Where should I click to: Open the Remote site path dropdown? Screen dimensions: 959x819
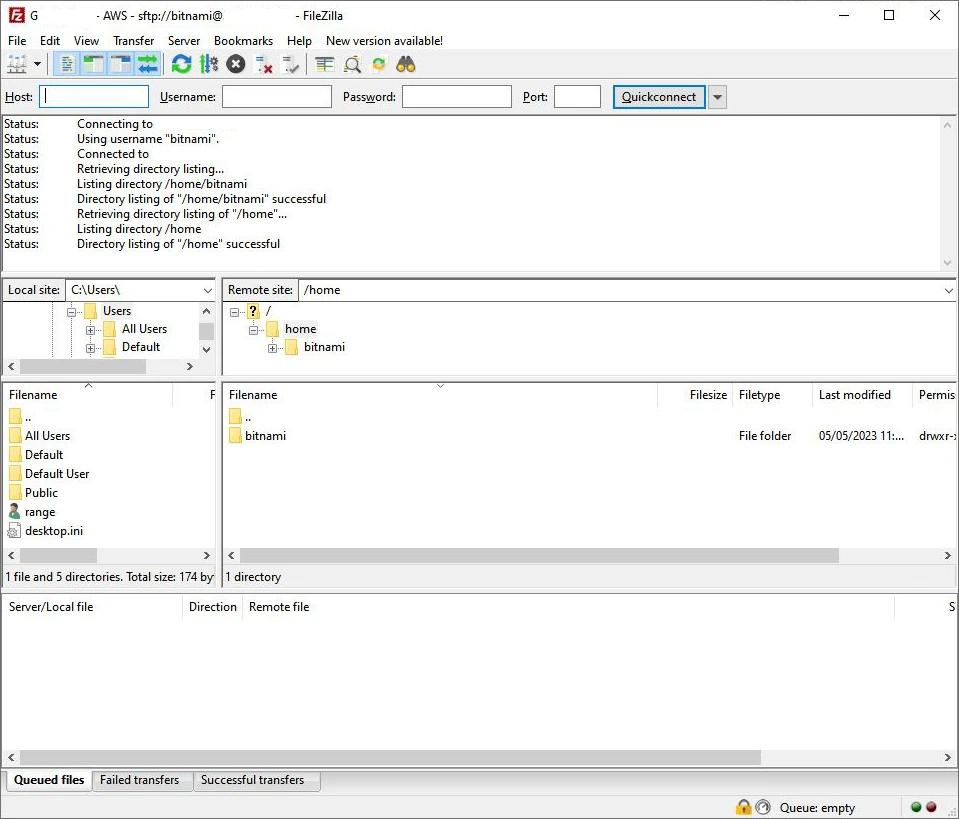tap(948, 290)
